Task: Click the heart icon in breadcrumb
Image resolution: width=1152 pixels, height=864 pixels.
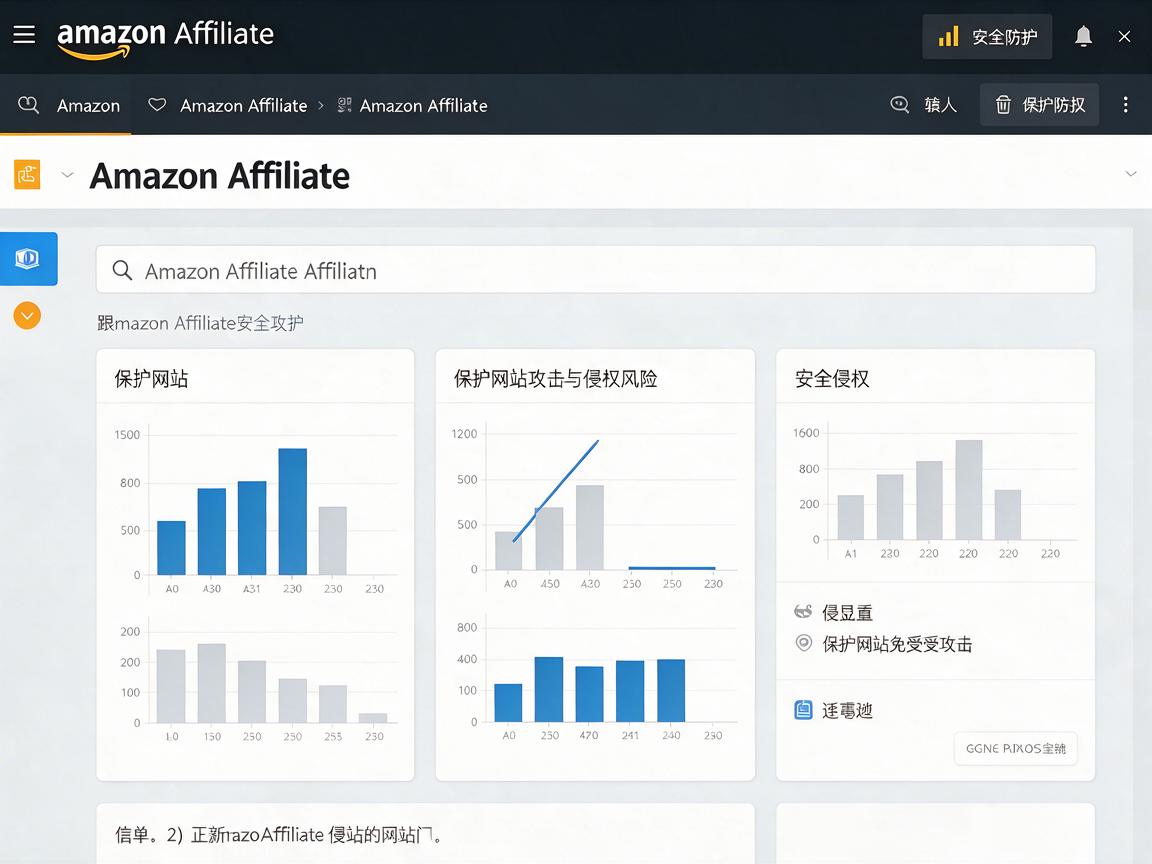Action: pos(157,105)
